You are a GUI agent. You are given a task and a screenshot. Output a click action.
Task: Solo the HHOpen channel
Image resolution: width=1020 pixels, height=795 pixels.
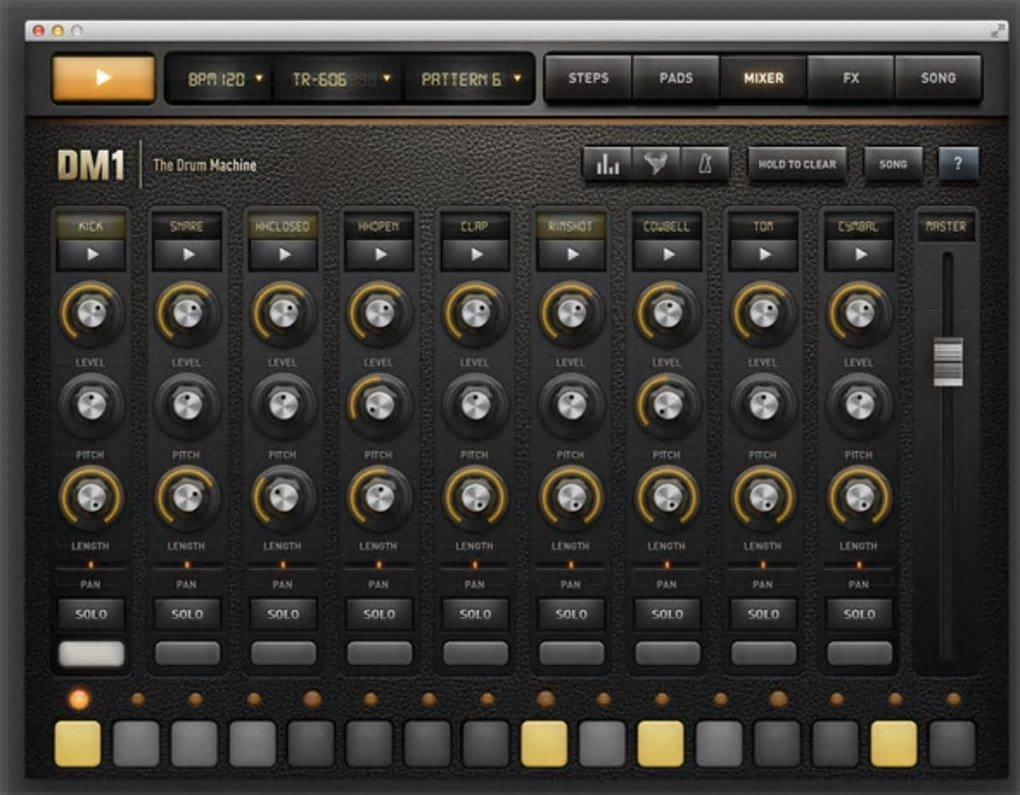pos(379,614)
